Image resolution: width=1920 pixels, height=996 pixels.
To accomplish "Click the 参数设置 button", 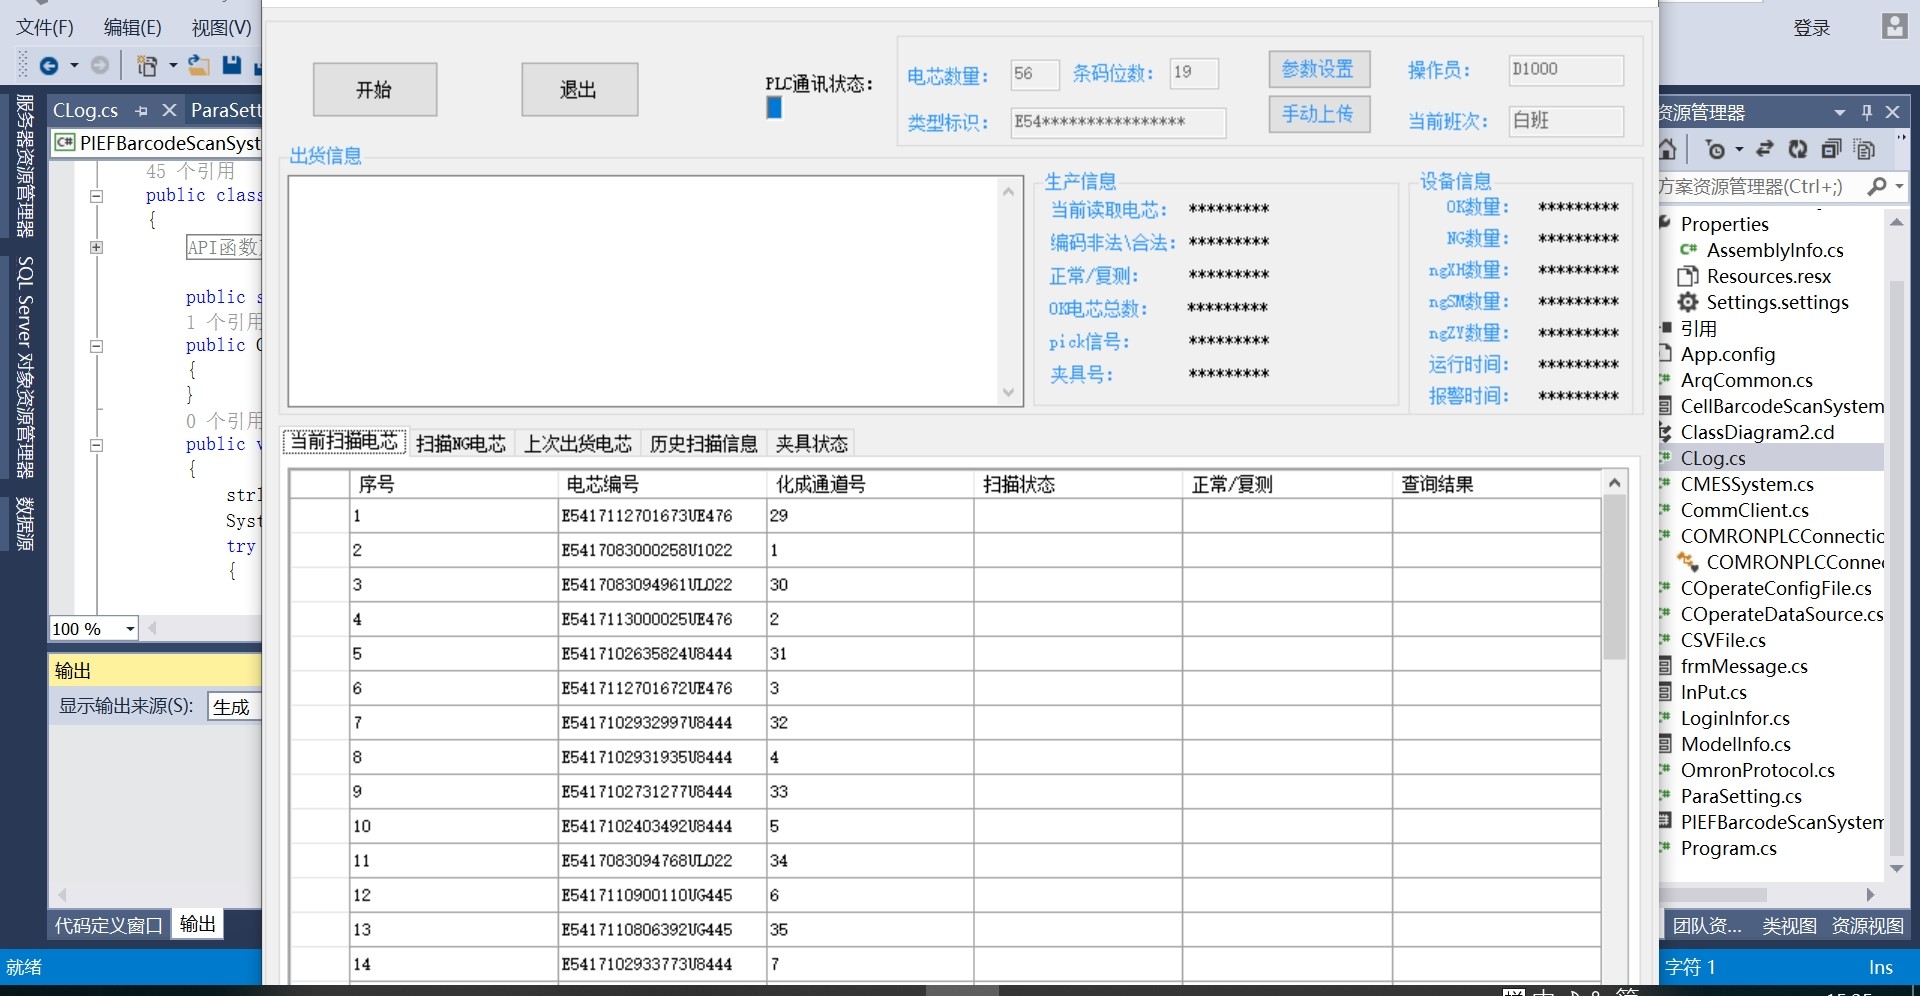I will (1318, 70).
